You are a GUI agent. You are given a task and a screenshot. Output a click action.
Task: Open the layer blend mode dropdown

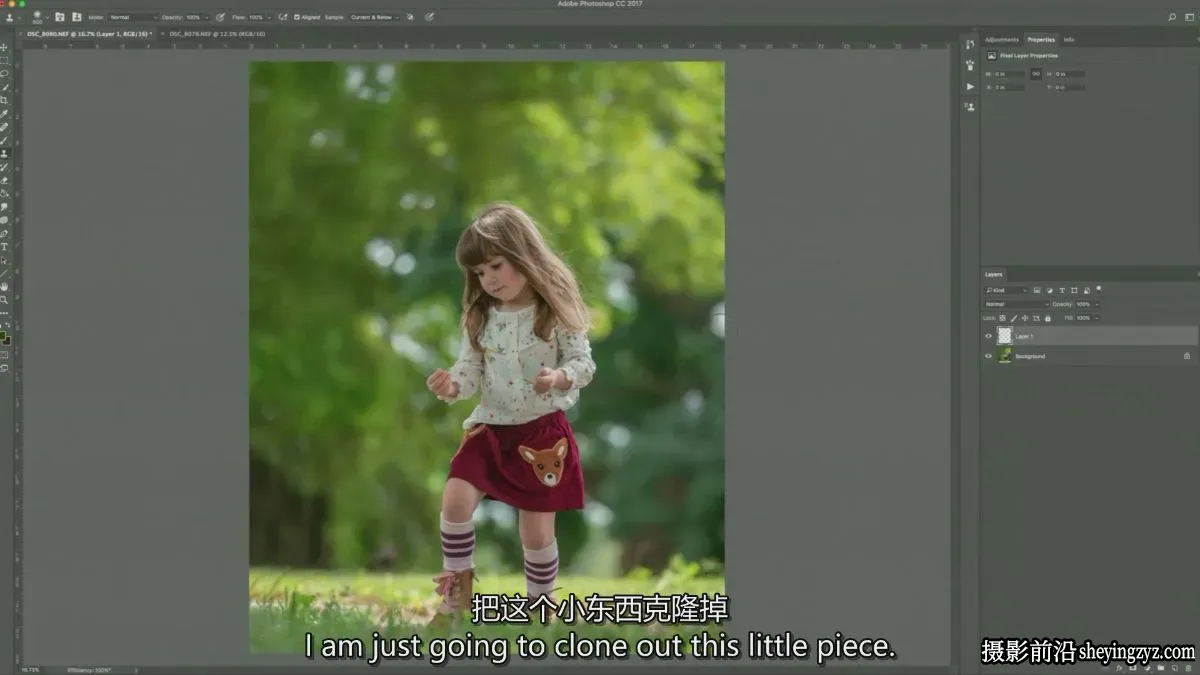coord(1017,304)
